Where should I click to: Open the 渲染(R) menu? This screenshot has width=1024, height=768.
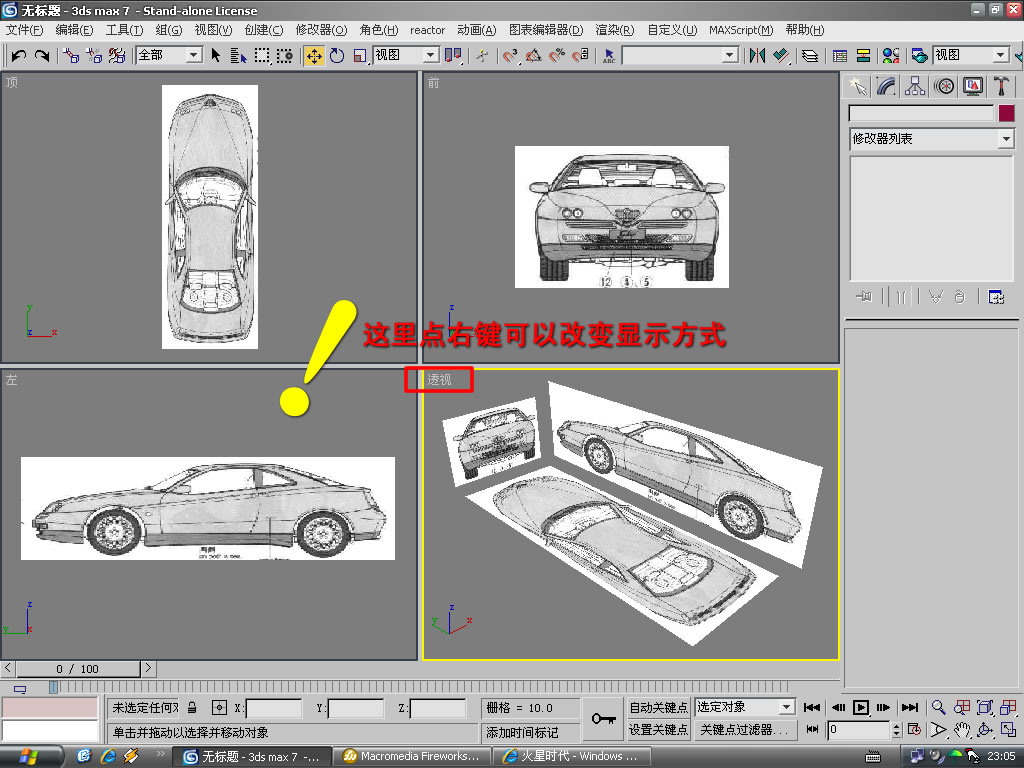pos(615,30)
